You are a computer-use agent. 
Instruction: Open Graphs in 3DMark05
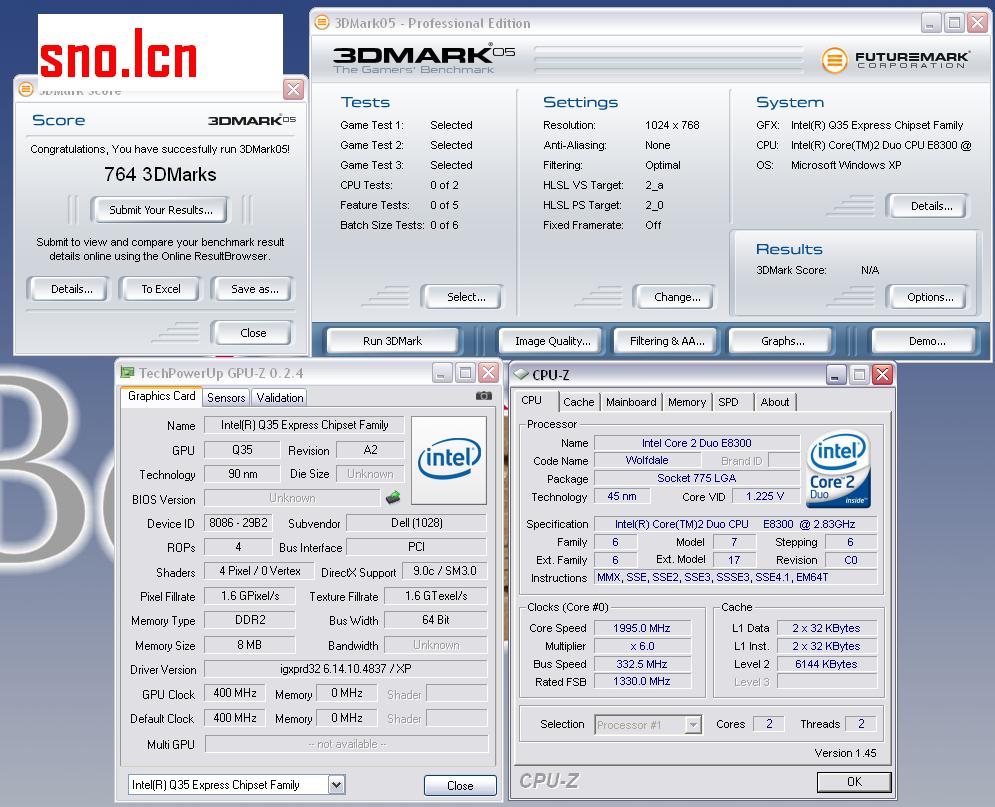click(782, 341)
